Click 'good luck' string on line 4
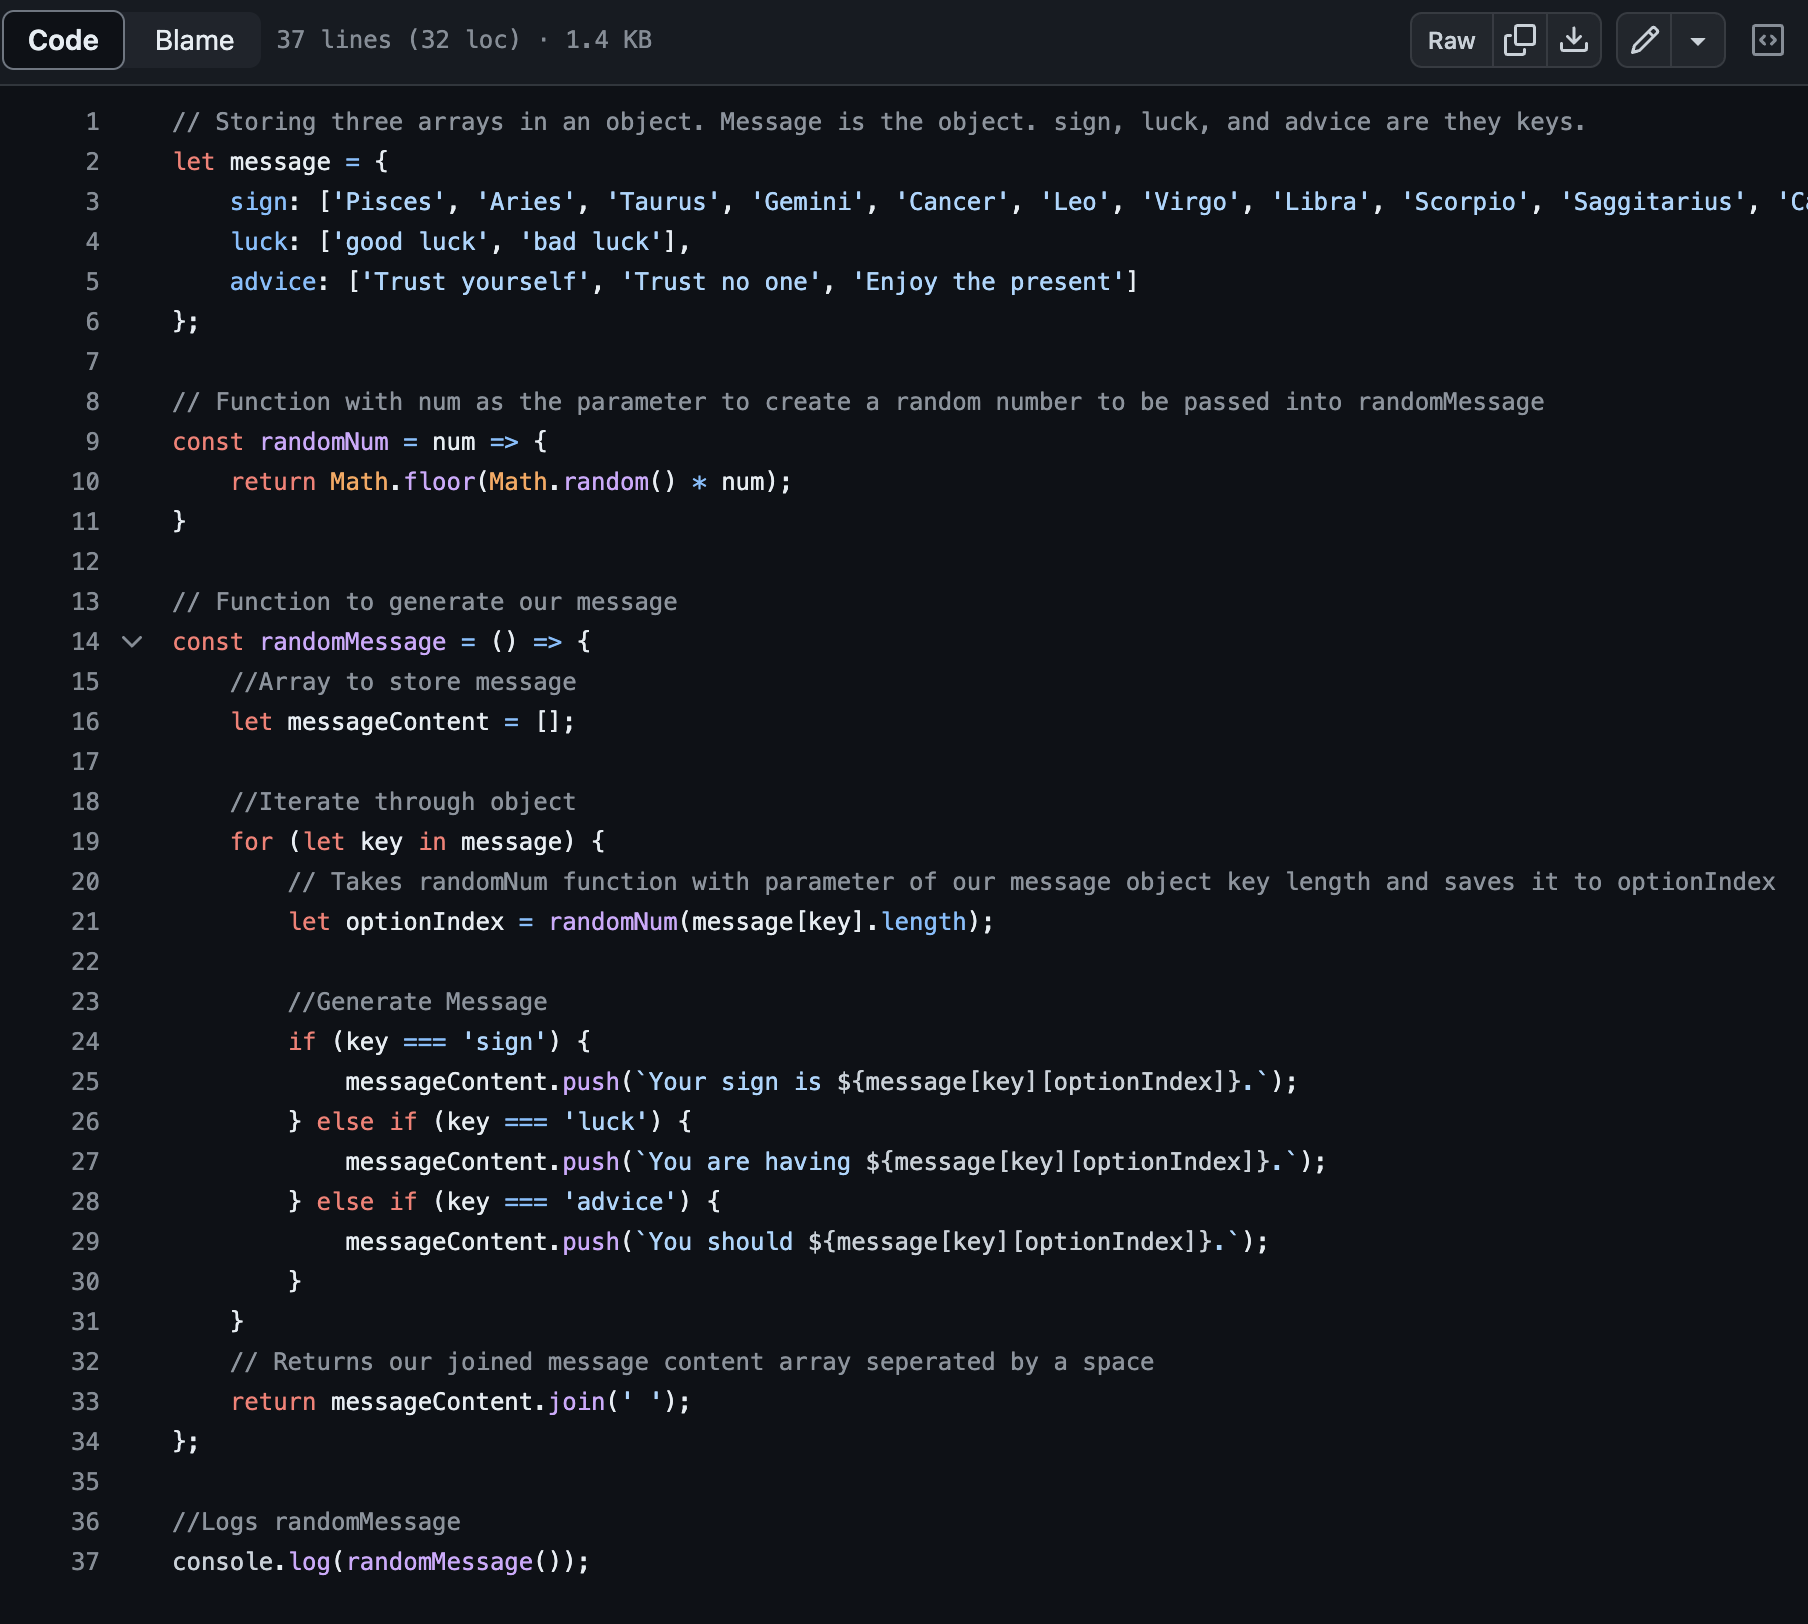This screenshot has height=1624, width=1808. pyautogui.click(x=410, y=242)
